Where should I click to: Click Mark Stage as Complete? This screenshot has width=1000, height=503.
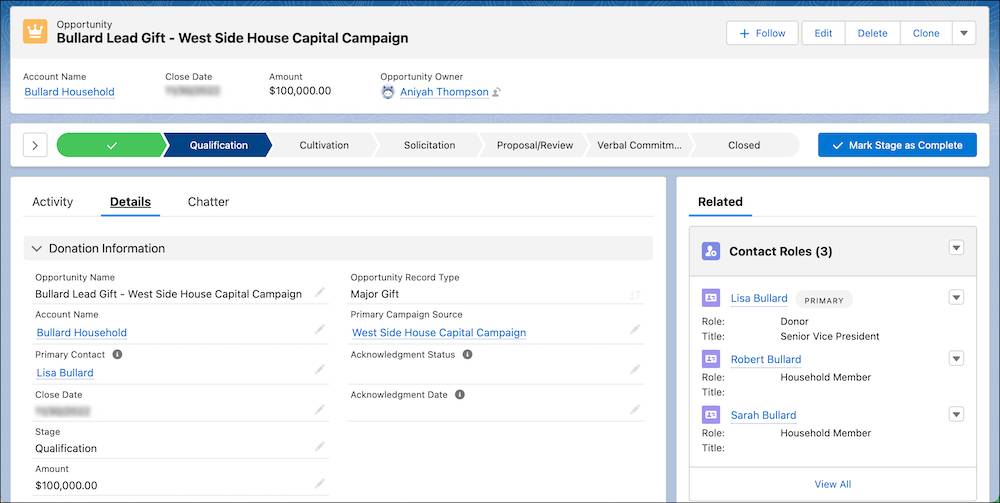pyautogui.click(x=897, y=145)
